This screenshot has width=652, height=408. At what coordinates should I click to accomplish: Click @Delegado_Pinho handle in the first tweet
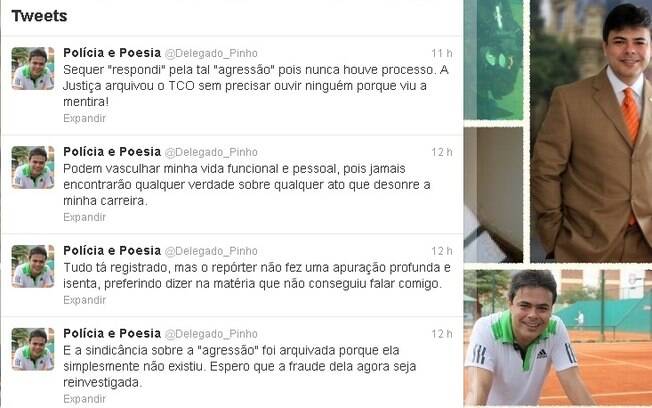(211, 54)
